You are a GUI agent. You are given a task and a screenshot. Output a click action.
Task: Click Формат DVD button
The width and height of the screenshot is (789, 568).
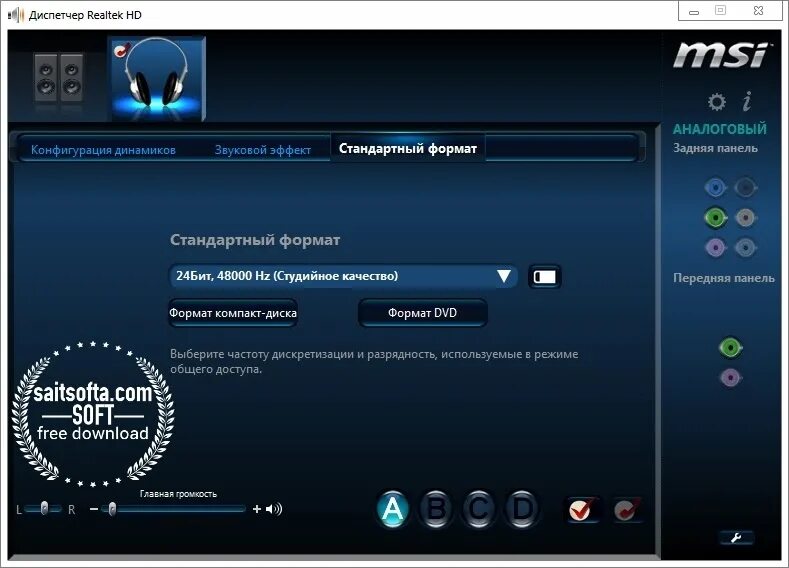[423, 313]
